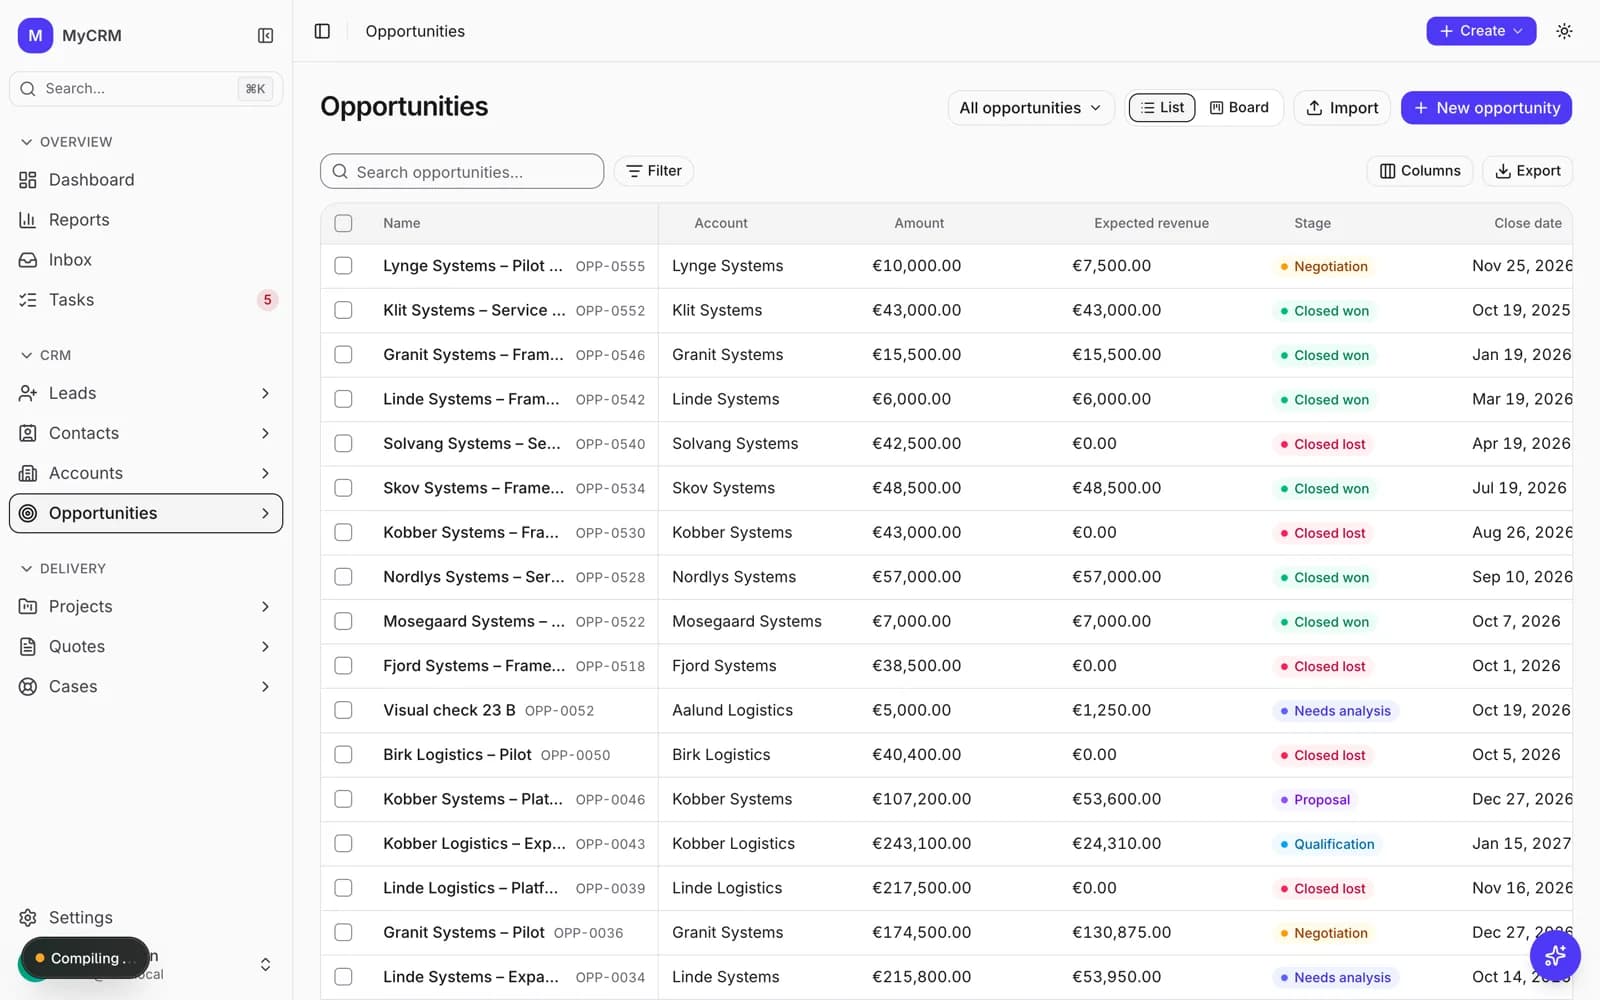The width and height of the screenshot is (1600, 1000).
Task: Expand the Opportunities submenu chevron
Action: tap(265, 513)
